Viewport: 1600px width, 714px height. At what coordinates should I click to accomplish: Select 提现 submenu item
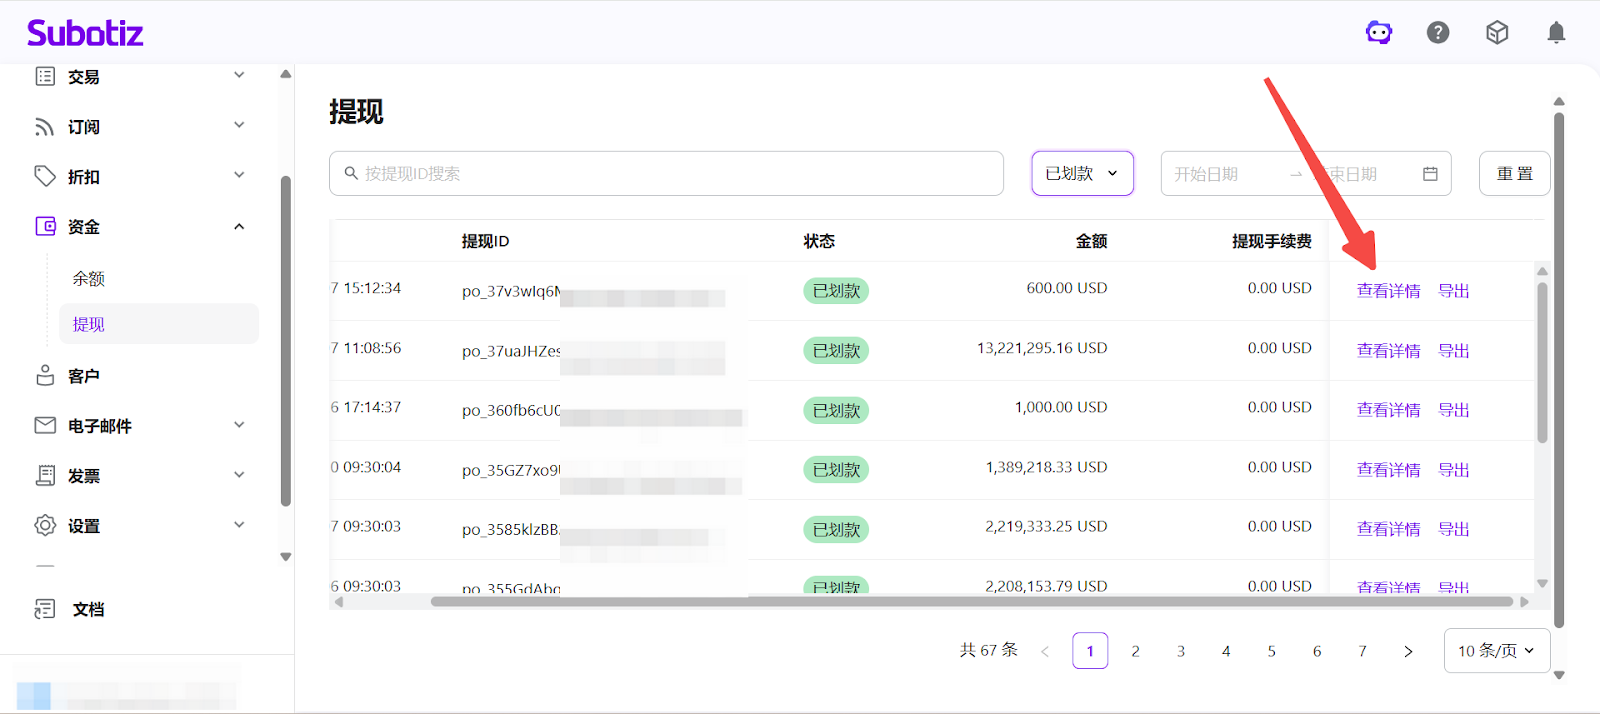point(89,325)
